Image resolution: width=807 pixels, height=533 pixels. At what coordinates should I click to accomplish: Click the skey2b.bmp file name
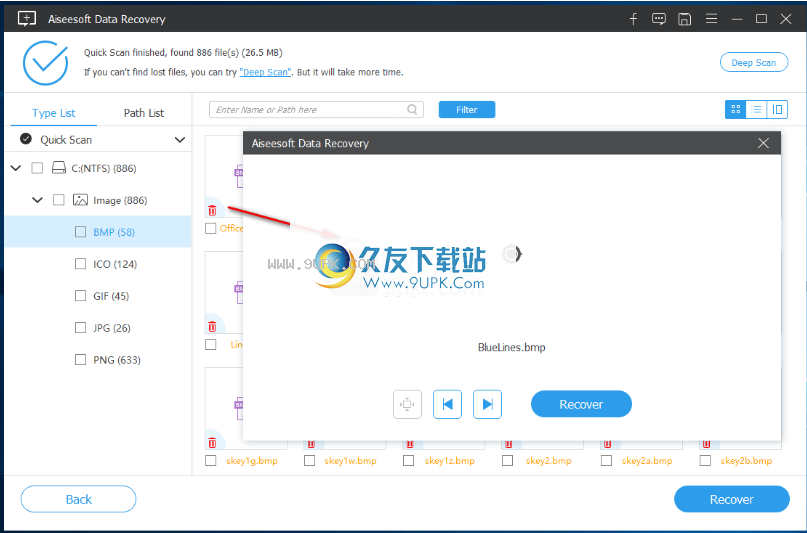746,460
